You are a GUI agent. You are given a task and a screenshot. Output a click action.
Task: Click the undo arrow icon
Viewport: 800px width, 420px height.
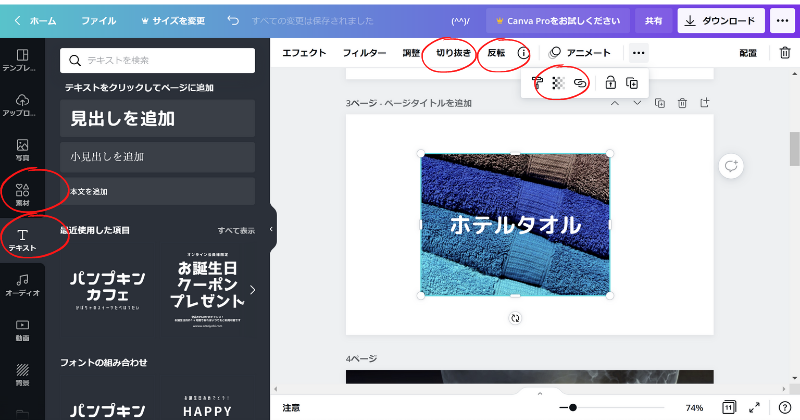point(233,20)
